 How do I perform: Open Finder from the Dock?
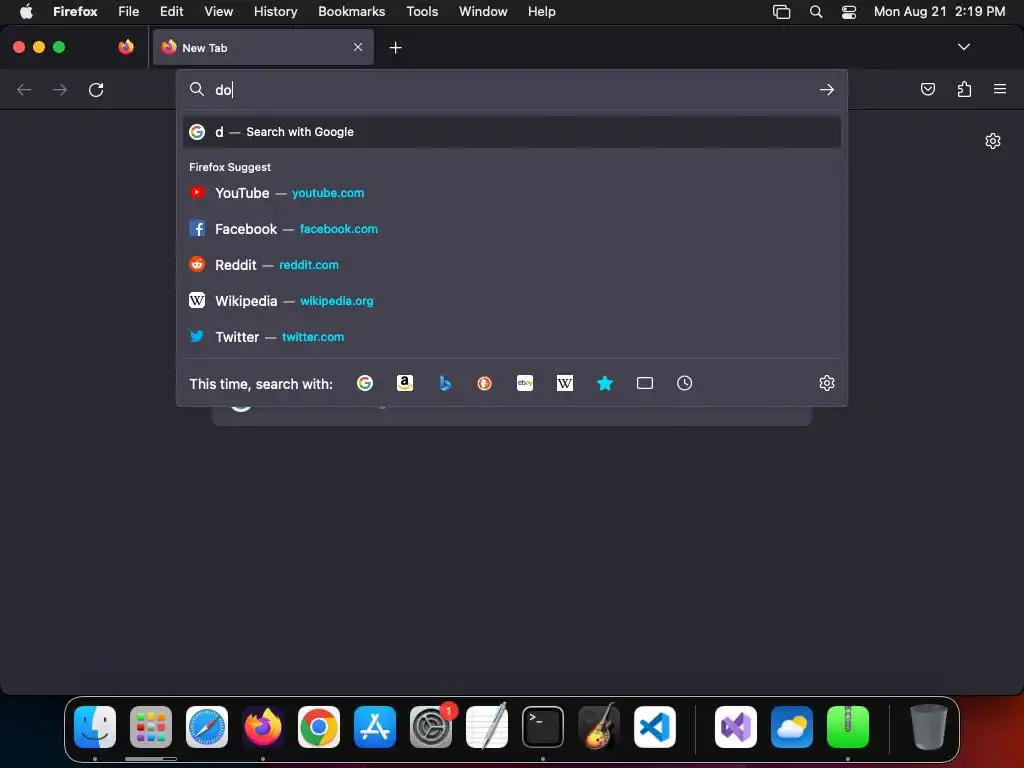pos(95,727)
